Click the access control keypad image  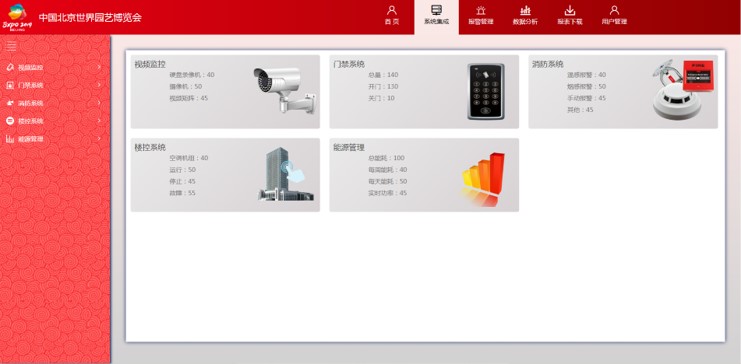point(486,92)
